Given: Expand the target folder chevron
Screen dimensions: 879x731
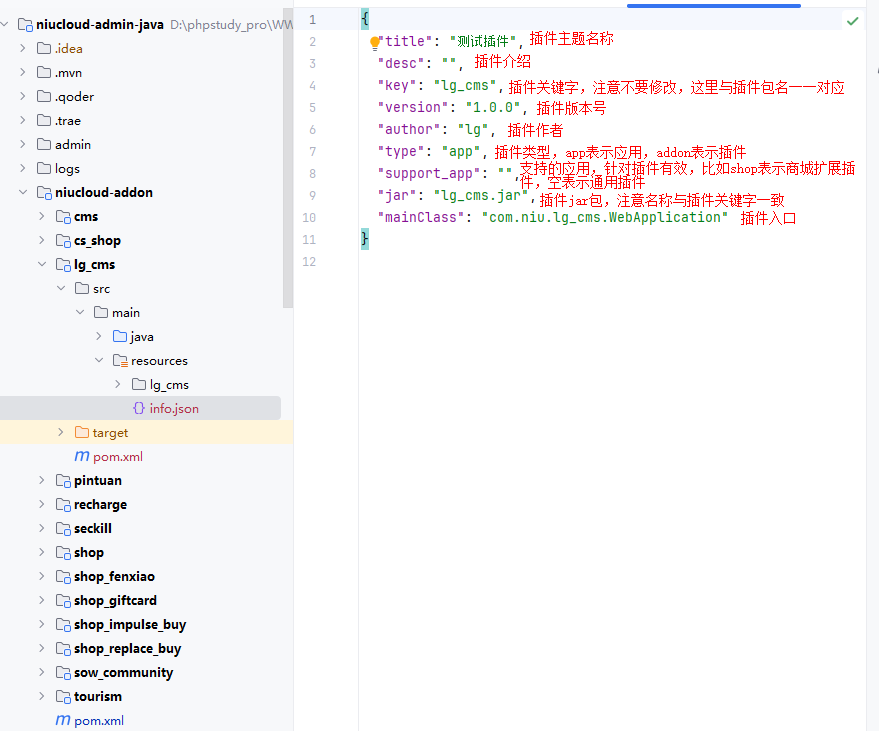Looking at the screenshot, I should [x=61, y=433].
